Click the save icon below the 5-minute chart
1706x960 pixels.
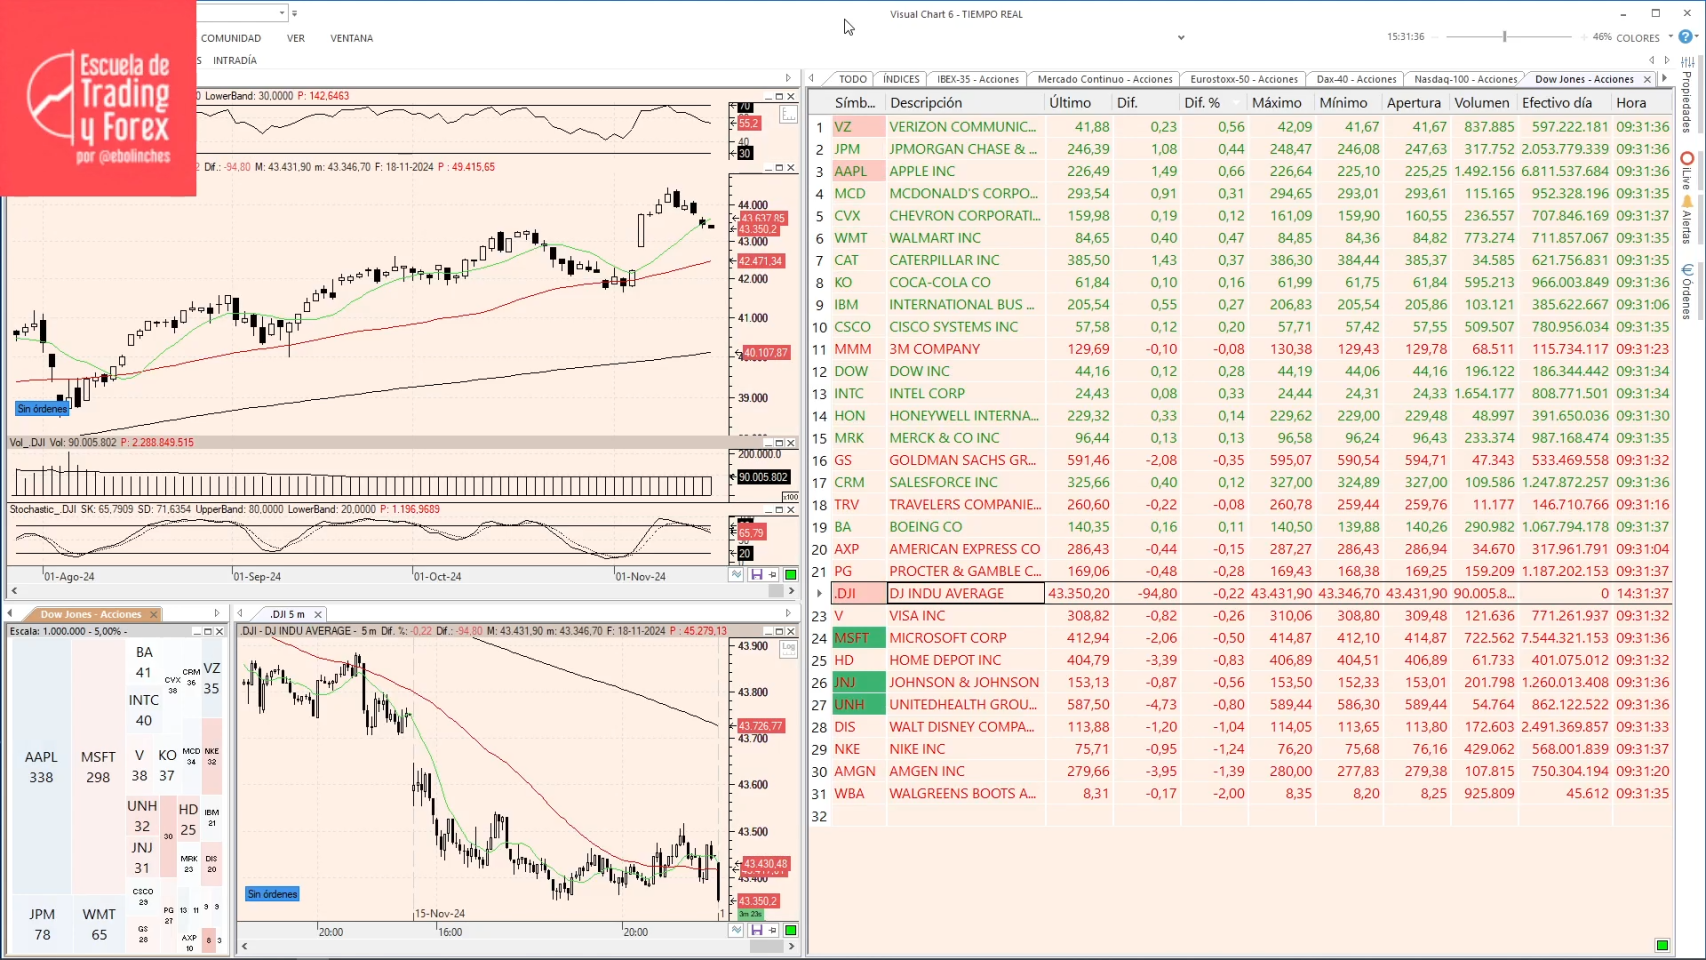(x=757, y=930)
